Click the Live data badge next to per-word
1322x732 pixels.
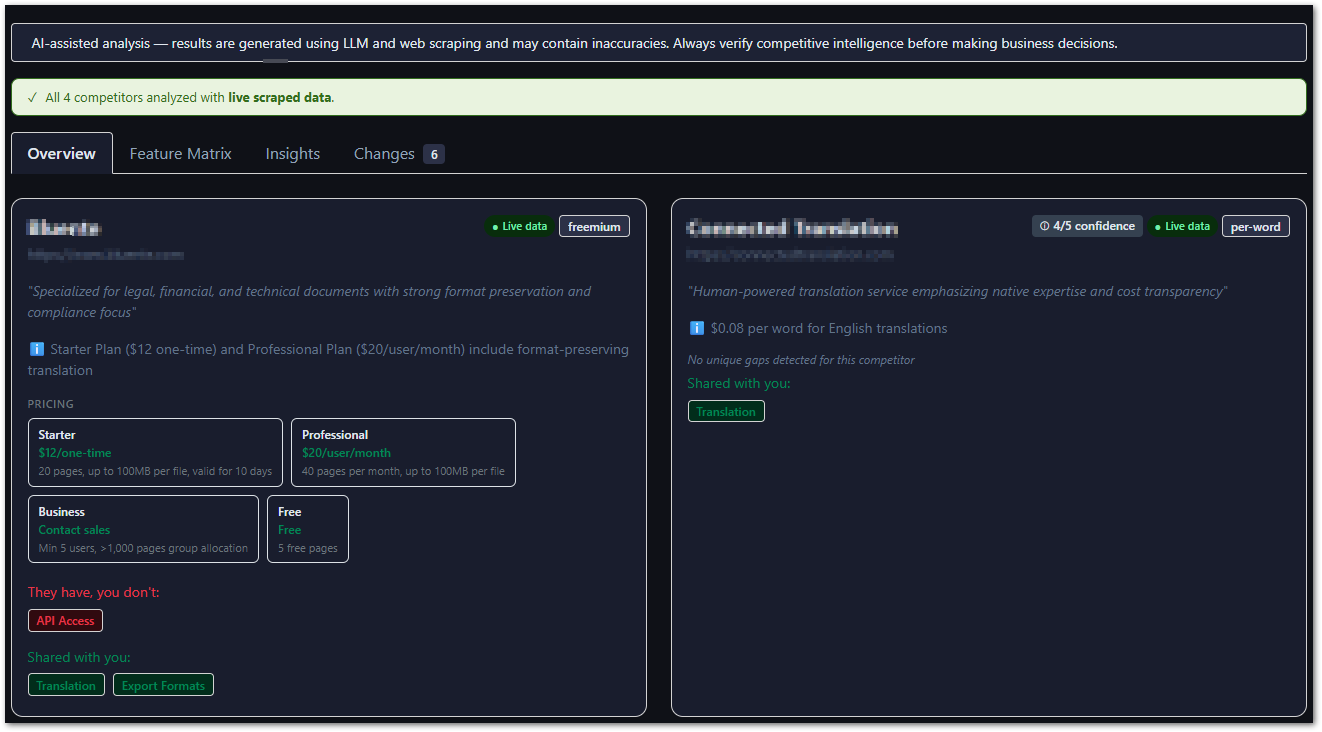(1183, 226)
